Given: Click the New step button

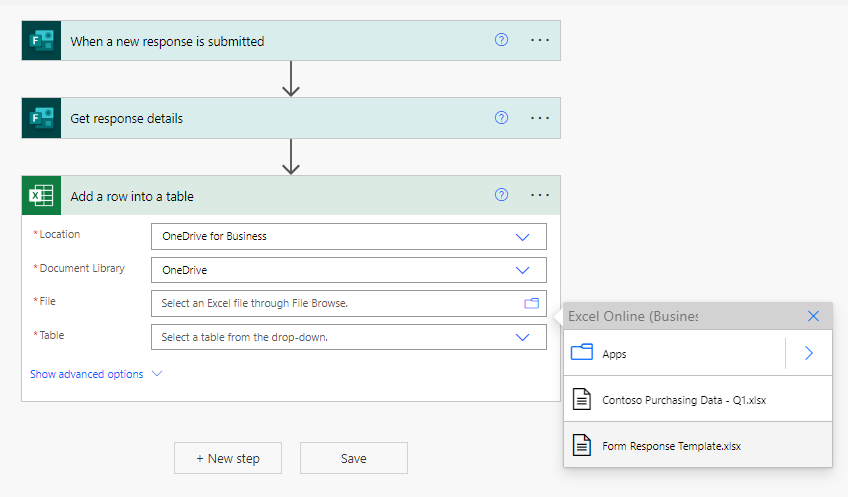Looking at the screenshot, I should [227, 458].
